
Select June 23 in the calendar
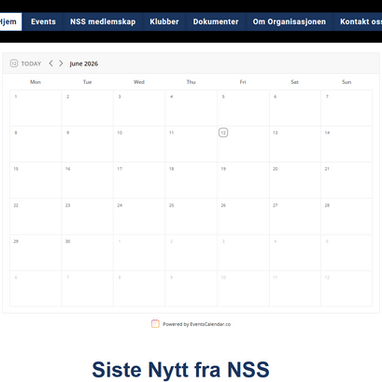tap(87, 217)
